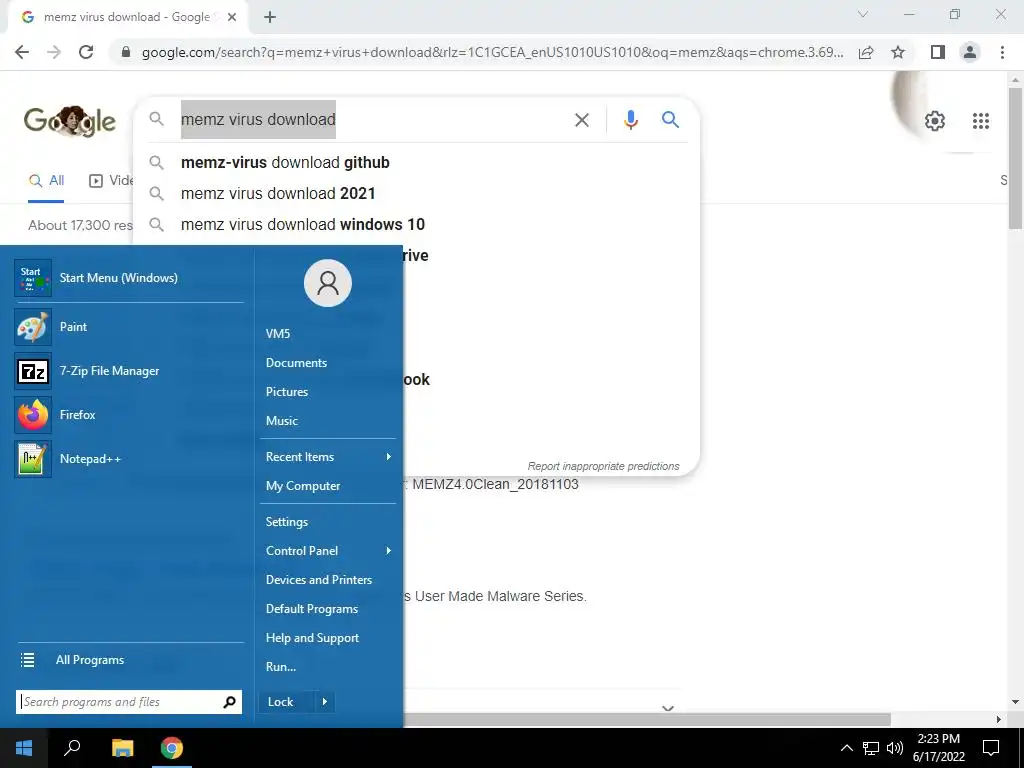Click the network tray icon
The height and width of the screenshot is (768, 1024).
[871, 748]
